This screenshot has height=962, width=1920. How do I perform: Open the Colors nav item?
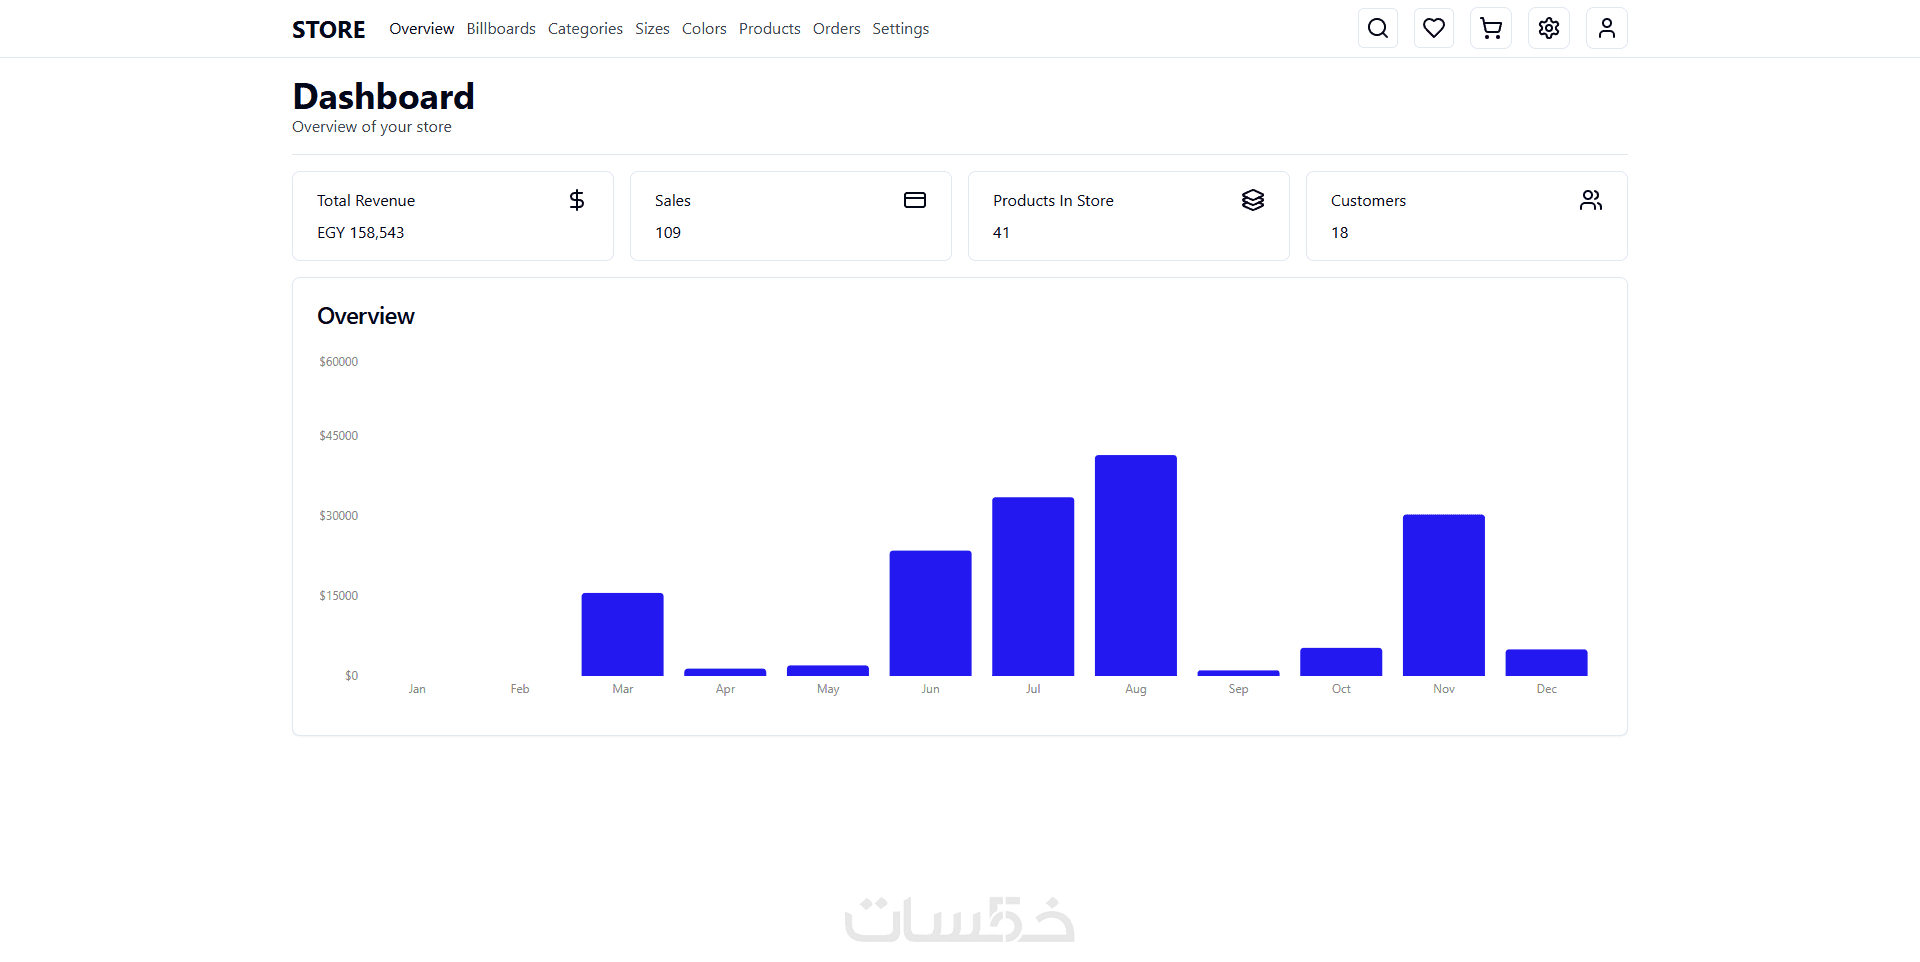704,29
